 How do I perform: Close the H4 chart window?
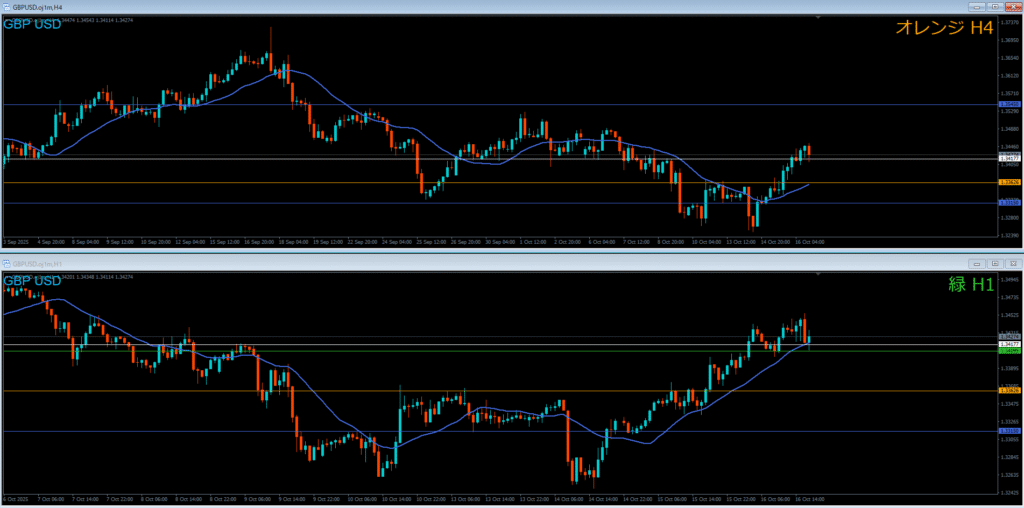1012,7
